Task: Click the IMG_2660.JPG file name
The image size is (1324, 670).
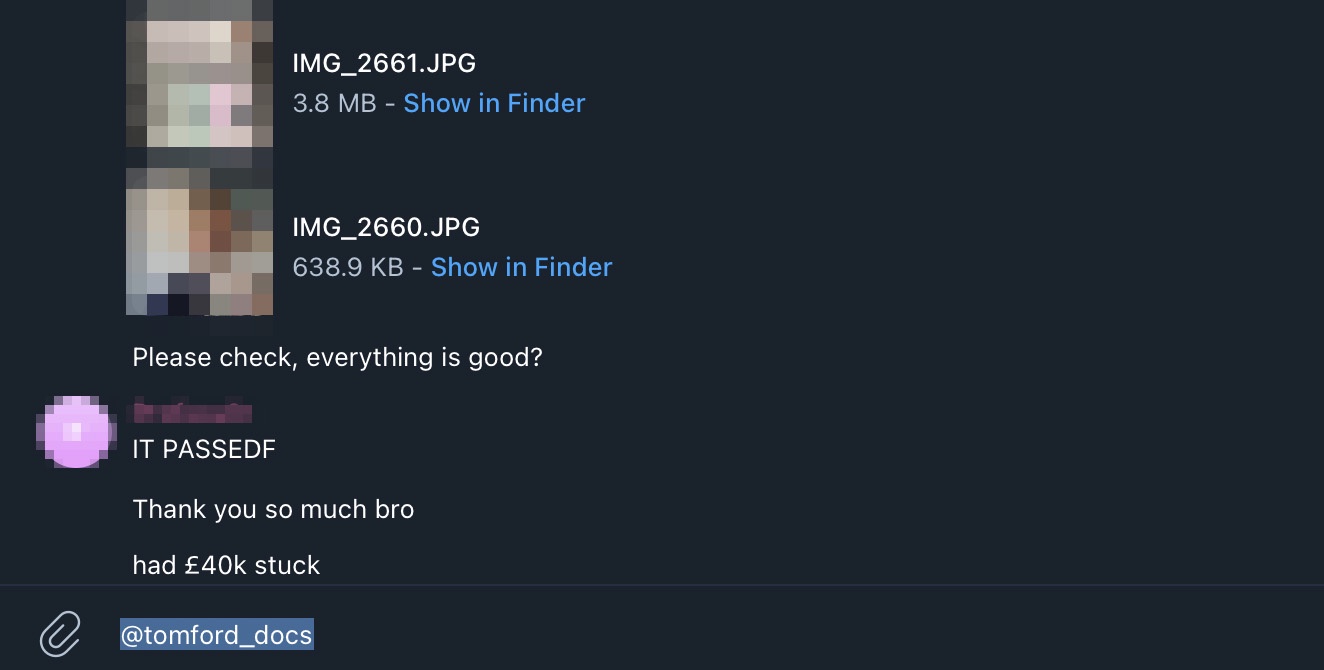Action: 386,228
